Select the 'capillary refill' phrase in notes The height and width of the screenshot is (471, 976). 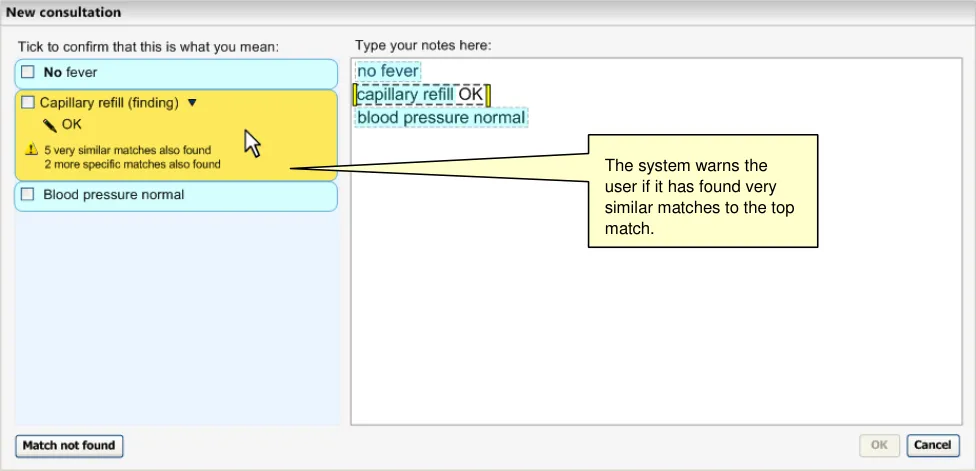tap(405, 95)
